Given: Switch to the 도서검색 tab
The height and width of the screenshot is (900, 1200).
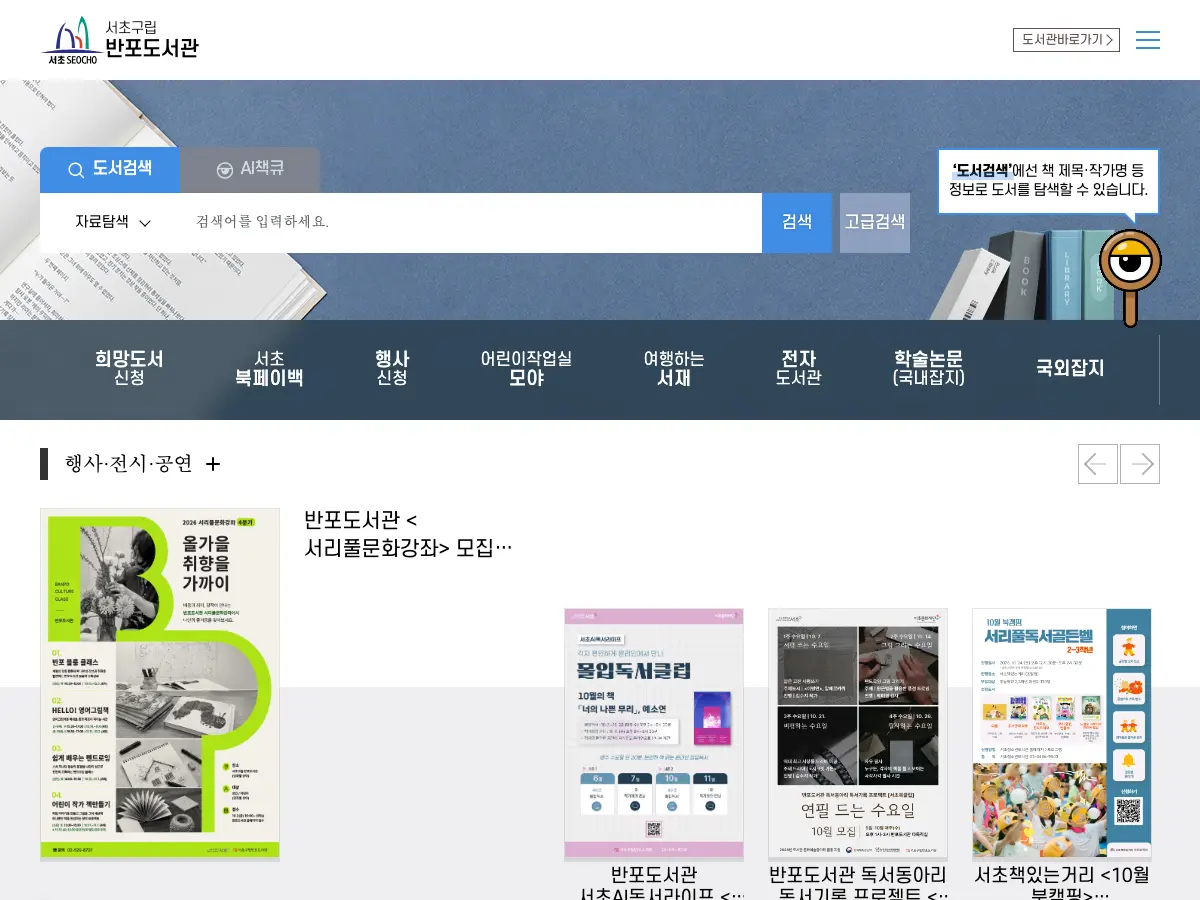Looking at the screenshot, I should [110, 170].
